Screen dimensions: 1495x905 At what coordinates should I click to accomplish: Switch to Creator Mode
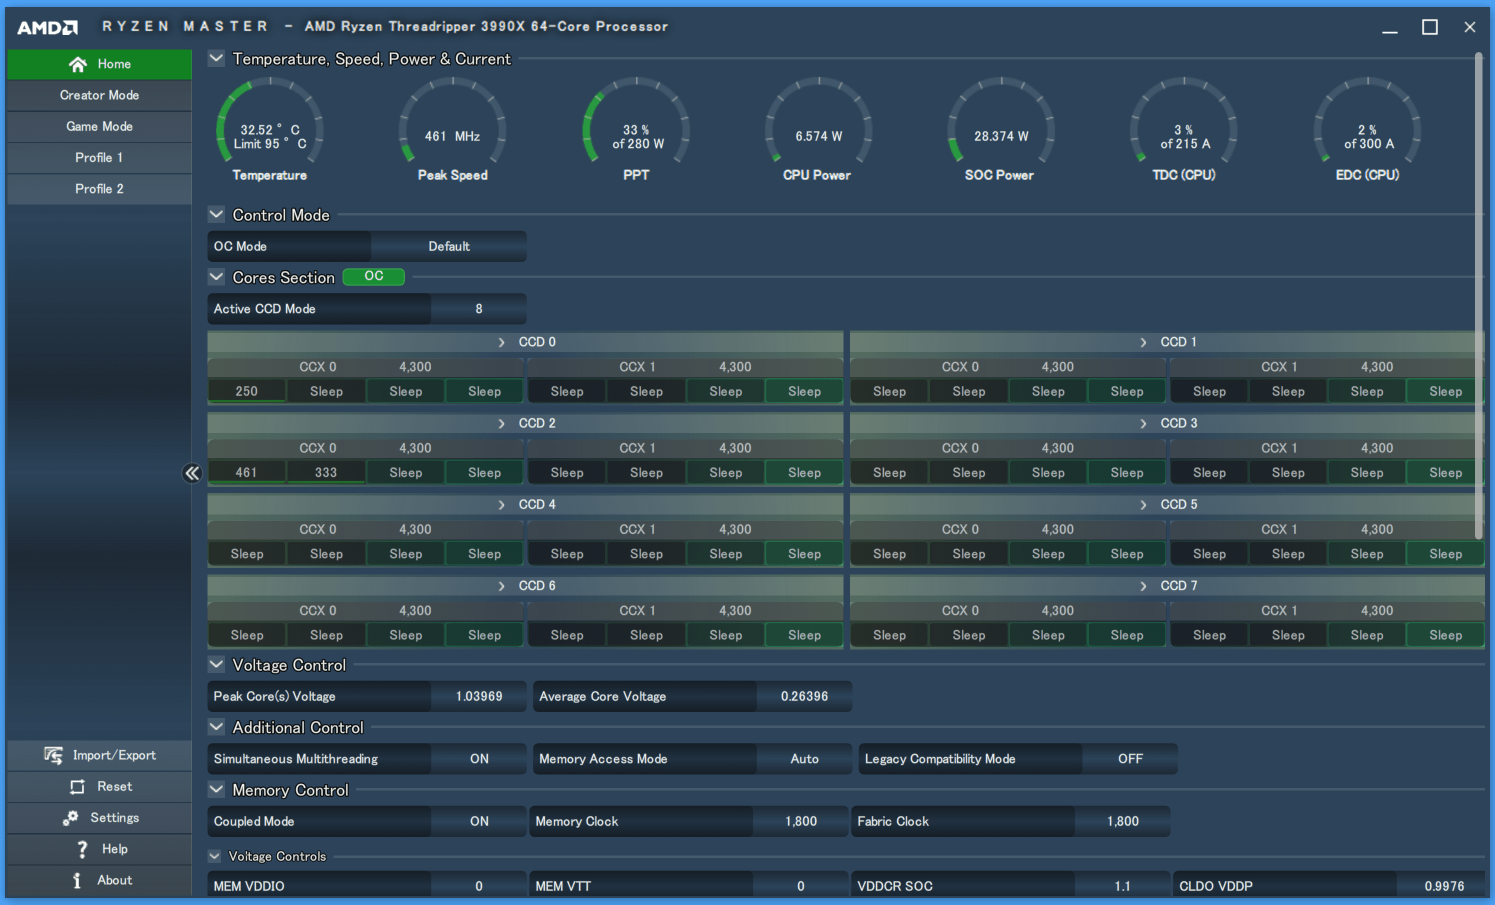pyautogui.click(x=99, y=95)
